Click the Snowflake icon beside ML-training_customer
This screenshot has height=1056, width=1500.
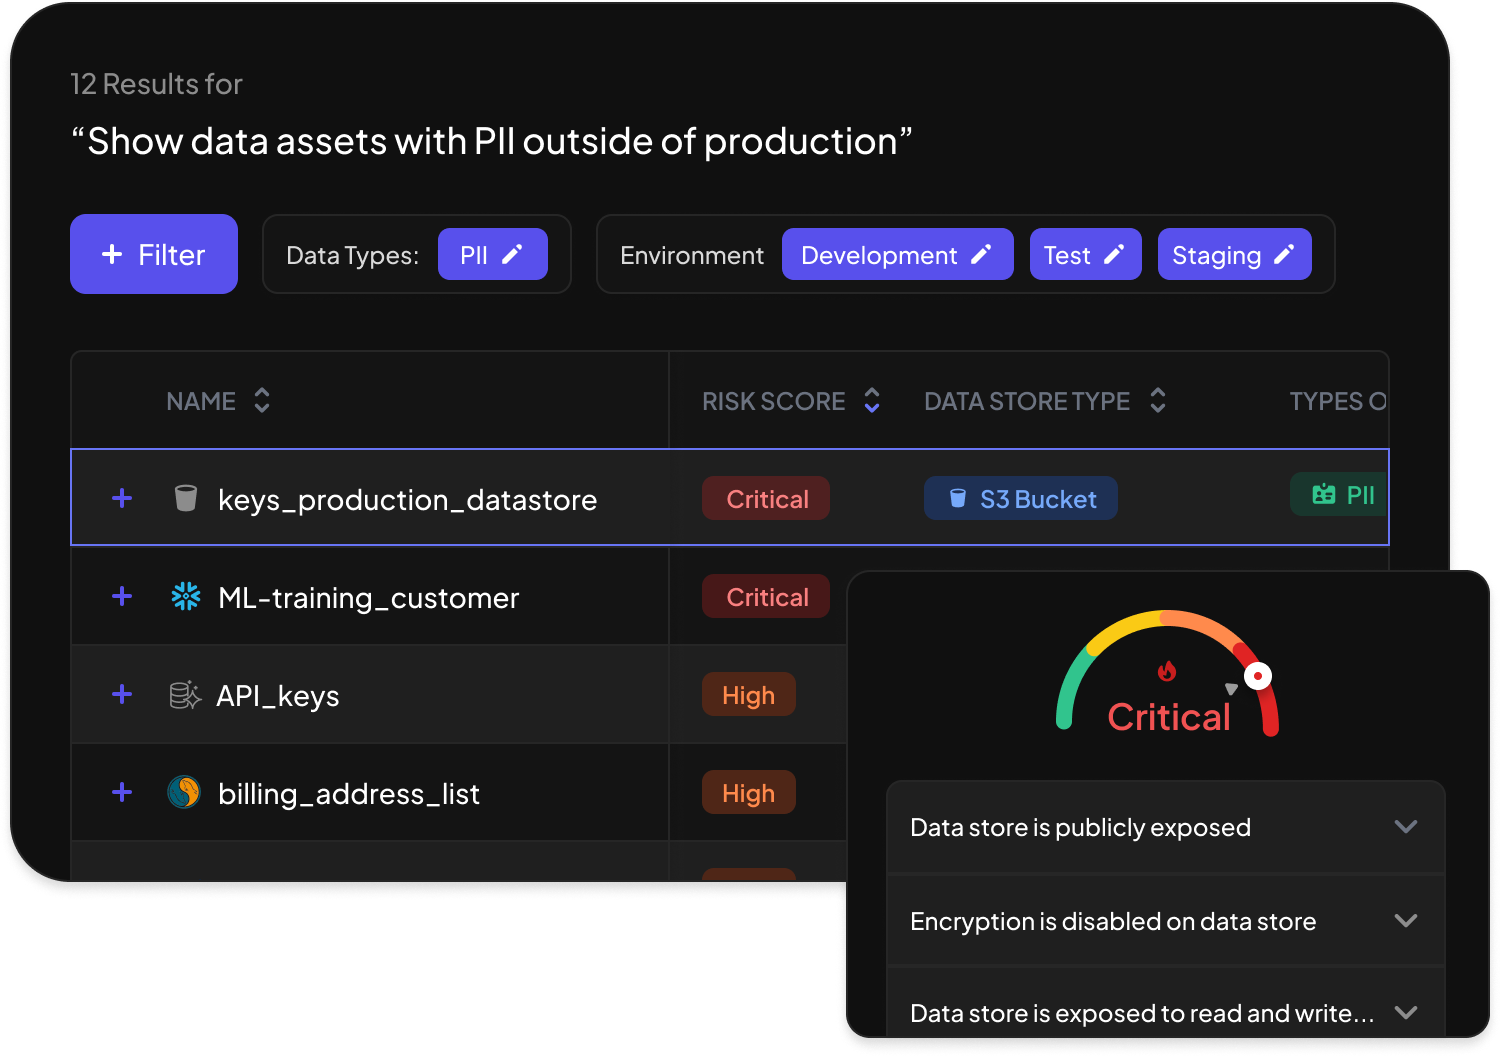point(186,597)
